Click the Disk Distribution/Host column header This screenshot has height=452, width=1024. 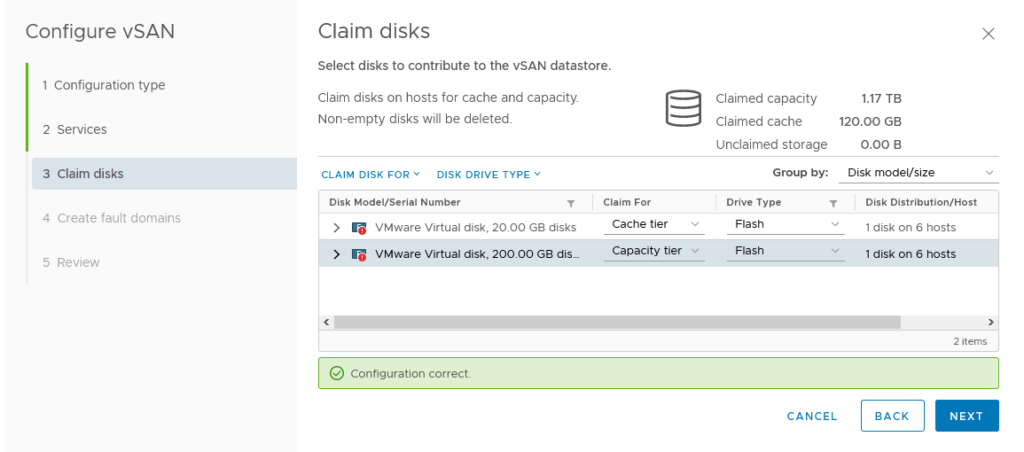point(921,202)
